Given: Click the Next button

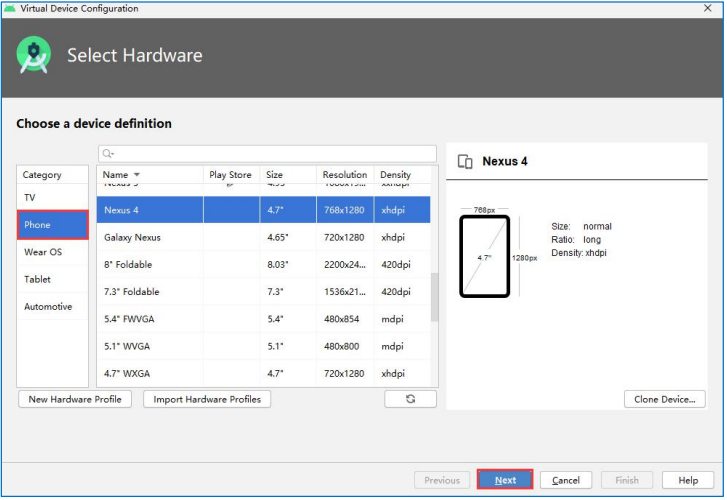Looking at the screenshot, I should coord(506,481).
